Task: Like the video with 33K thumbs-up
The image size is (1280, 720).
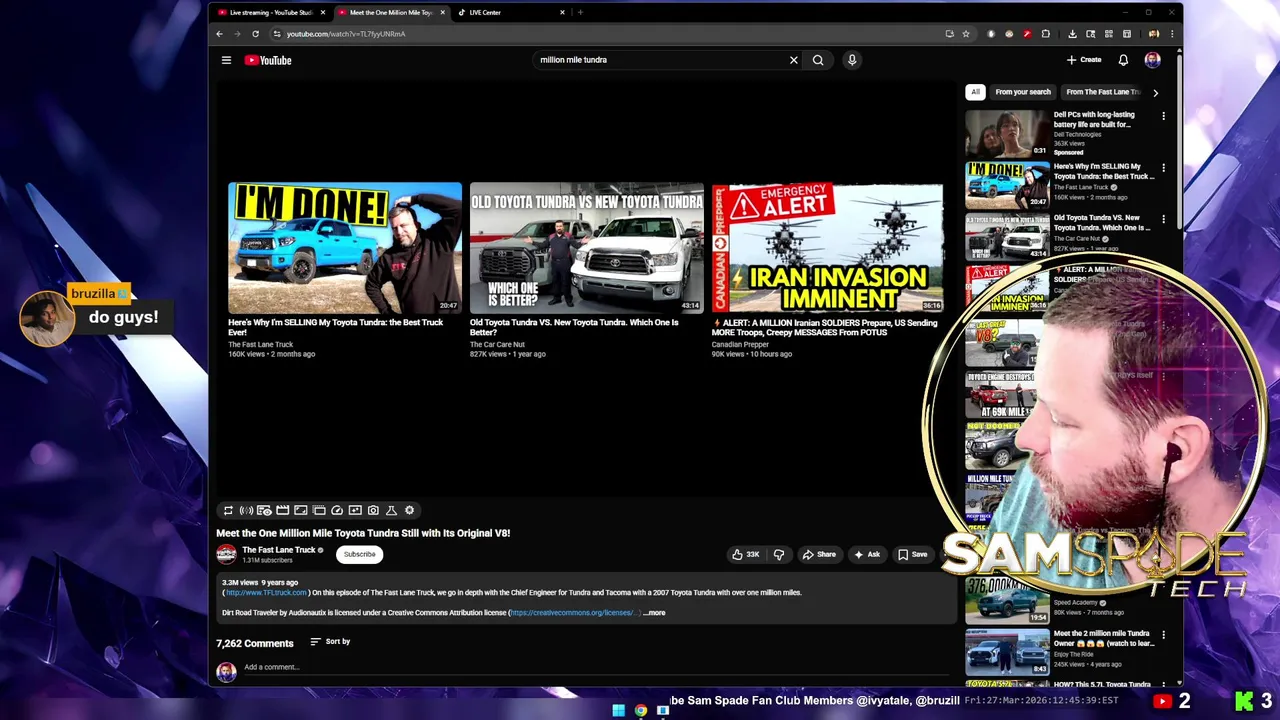Action: (746, 554)
